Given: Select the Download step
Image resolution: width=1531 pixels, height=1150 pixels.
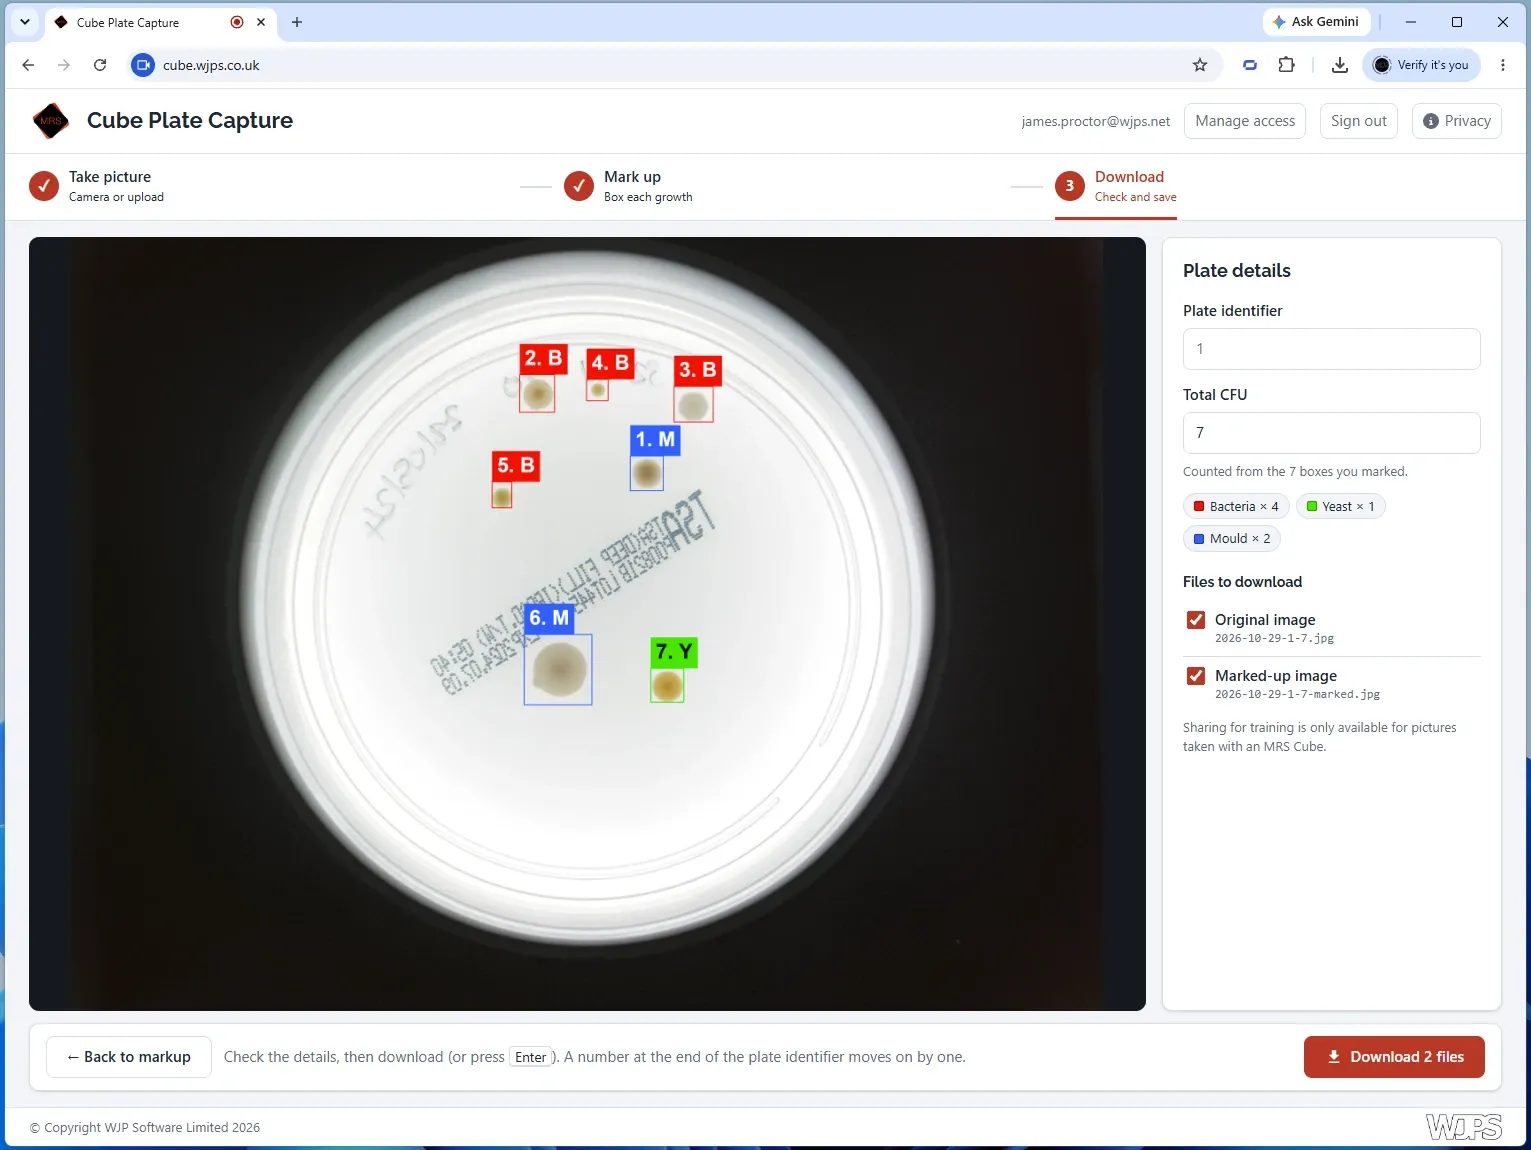Looking at the screenshot, I should coord(1116,186).
